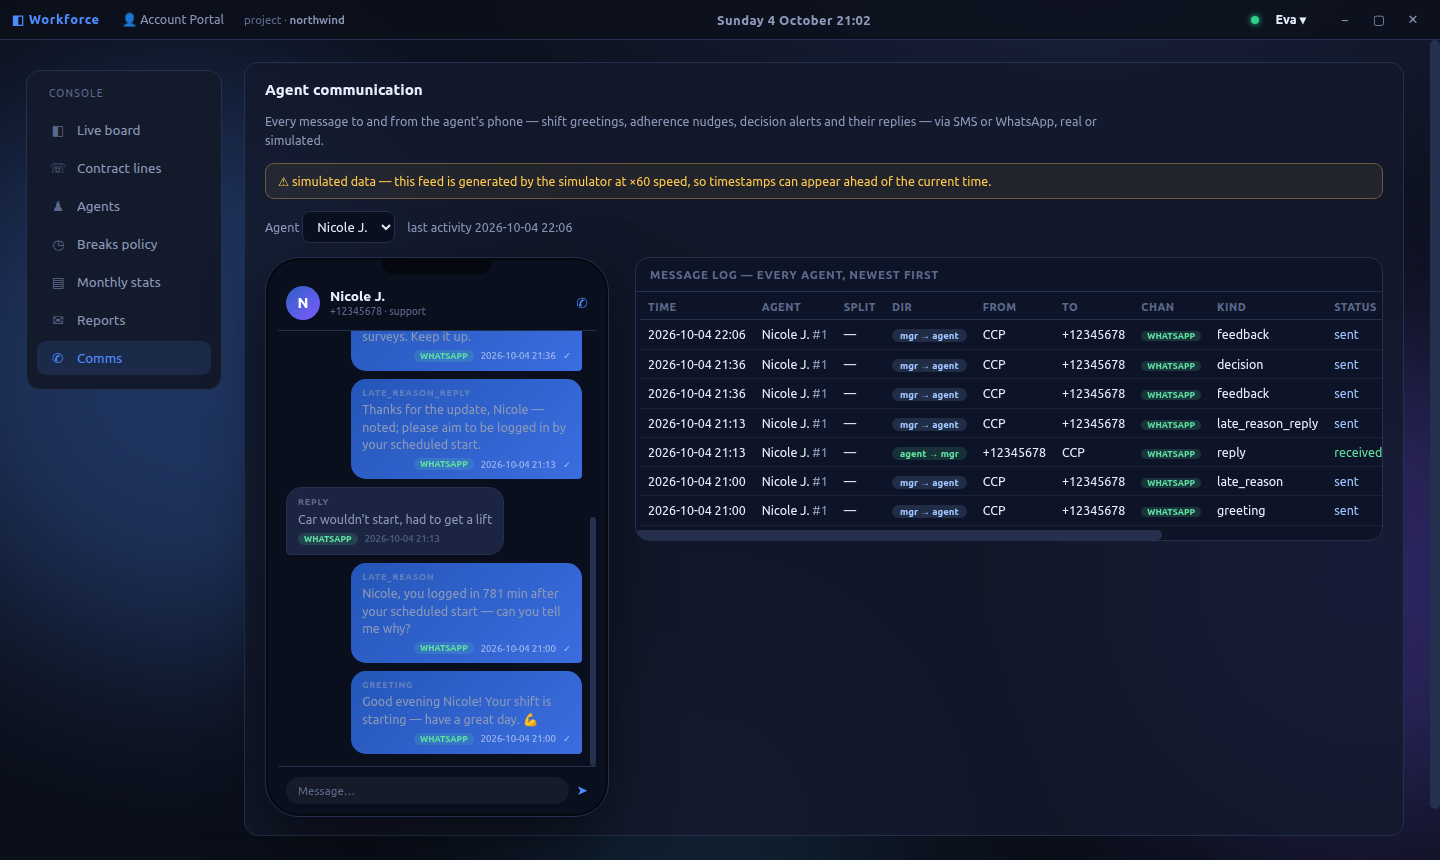
Task: Click the 'late_reason_reply' kind cell
Action: click(1267, 424)
